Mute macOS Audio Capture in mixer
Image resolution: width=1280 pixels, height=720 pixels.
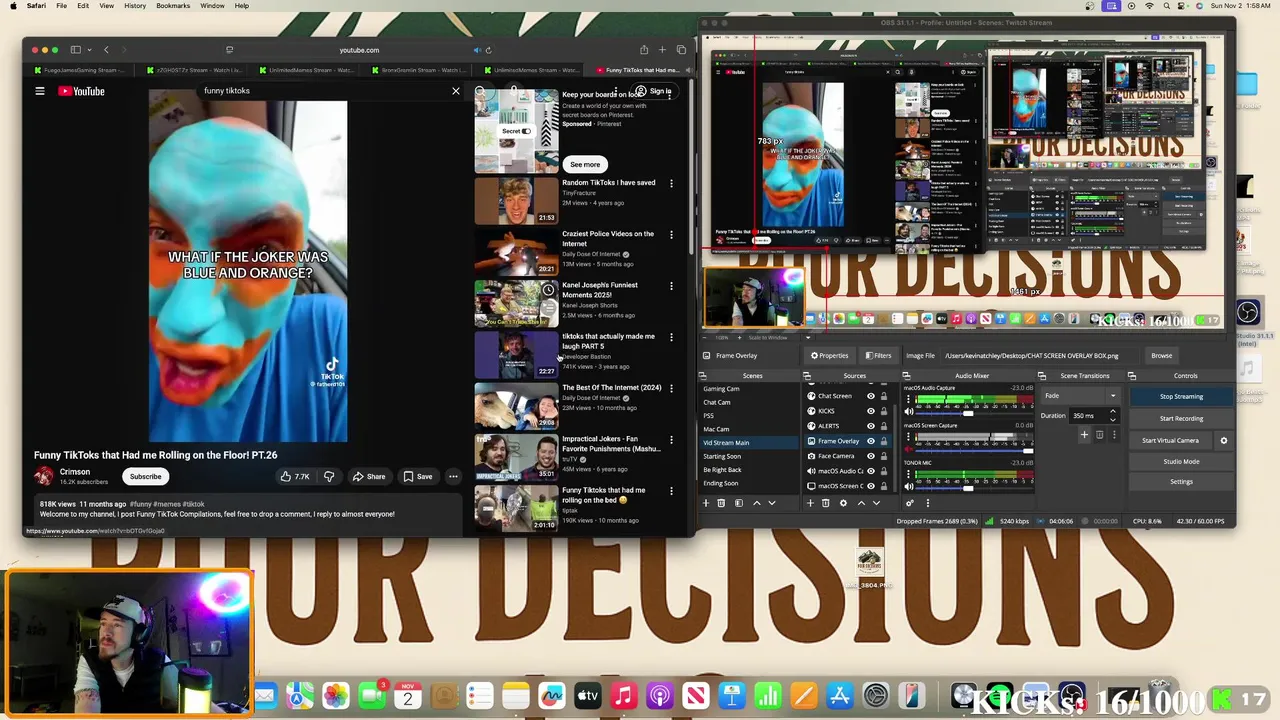pos(909,412)
